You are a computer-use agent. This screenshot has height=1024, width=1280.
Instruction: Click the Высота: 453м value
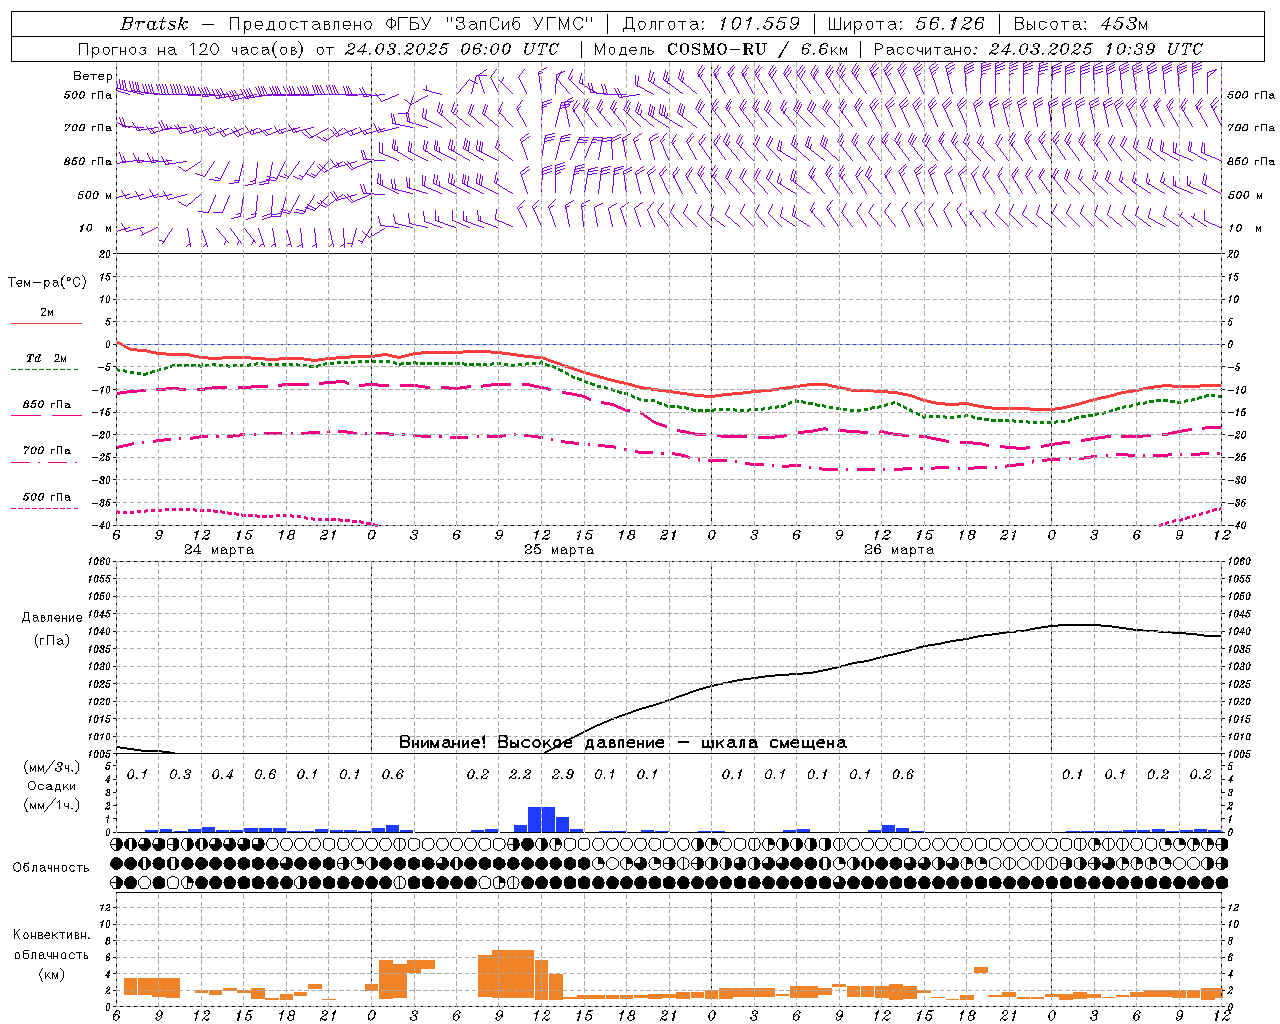1081,24
